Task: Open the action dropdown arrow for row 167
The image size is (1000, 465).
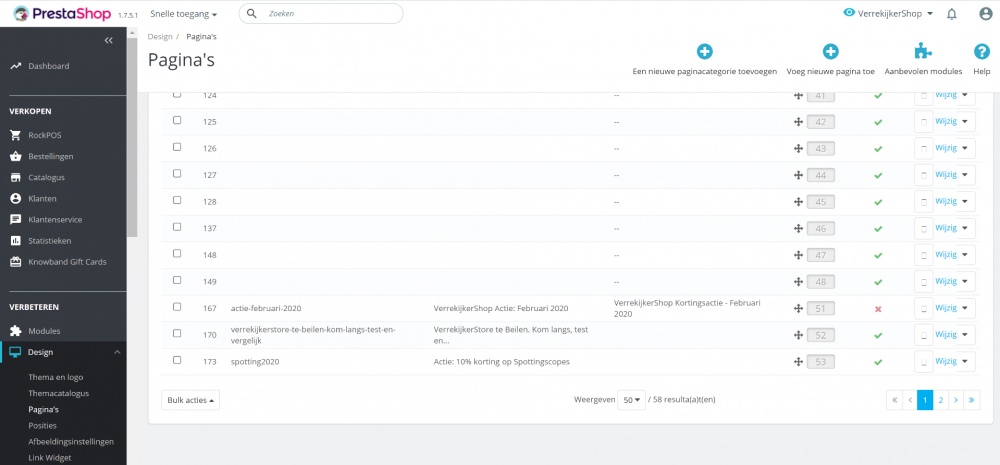Action: (x=966, y=308)
